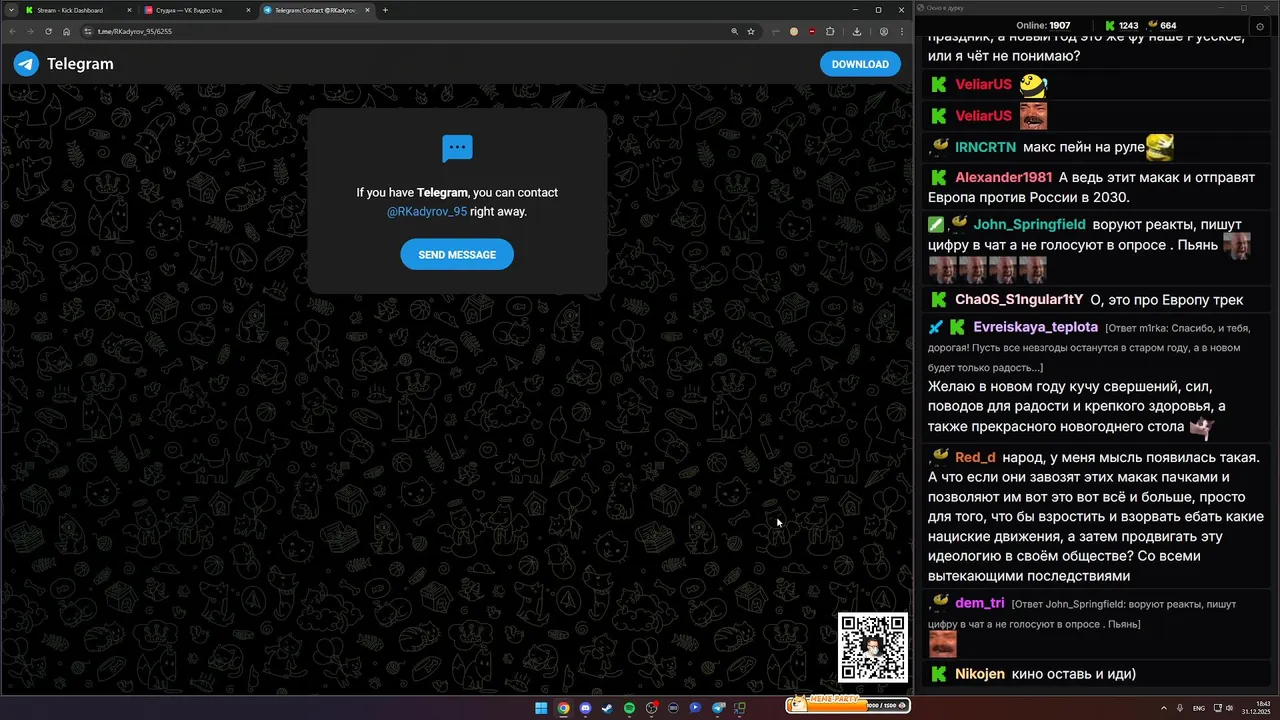Click the DOWNLOAD button

pos(860,64)
